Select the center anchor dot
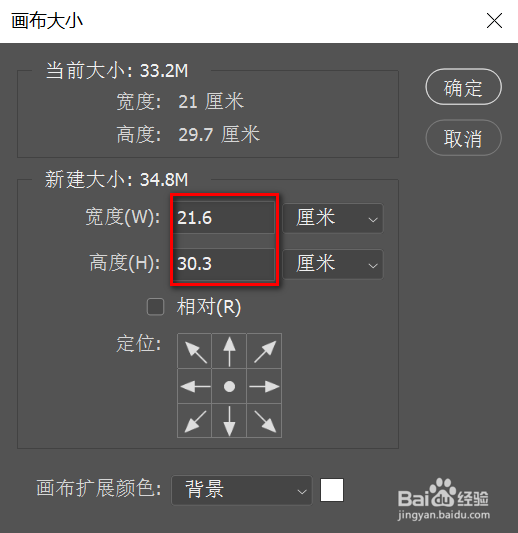 [x=229, y=386]
